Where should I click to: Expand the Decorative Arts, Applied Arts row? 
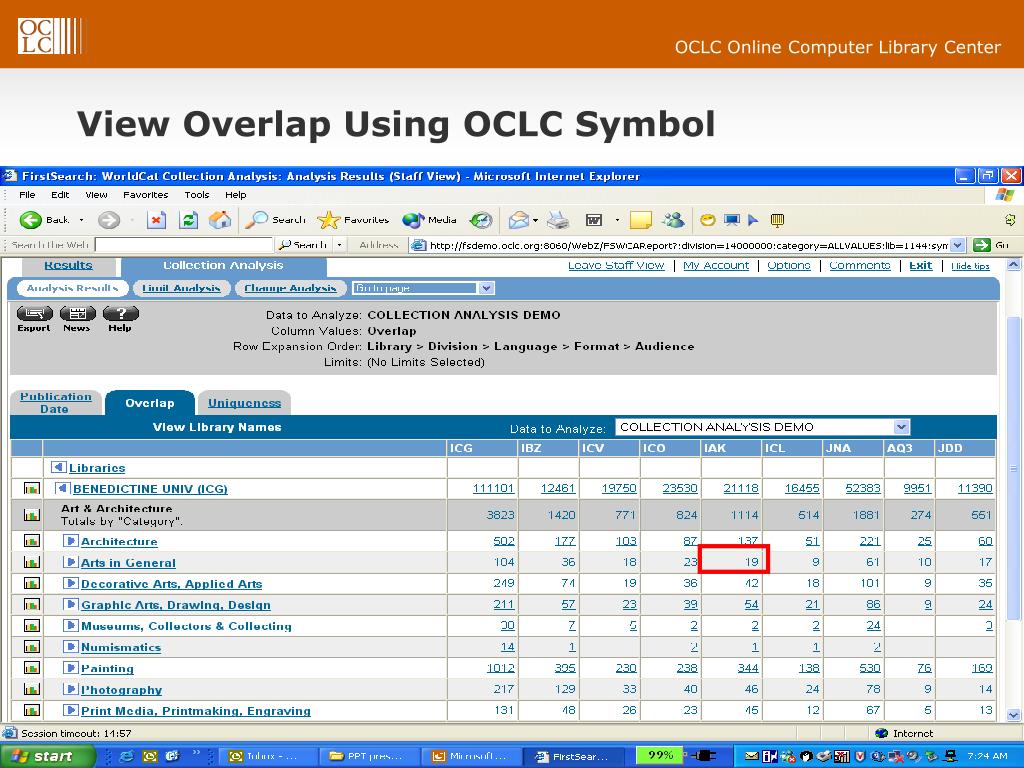tap(71, 583)
